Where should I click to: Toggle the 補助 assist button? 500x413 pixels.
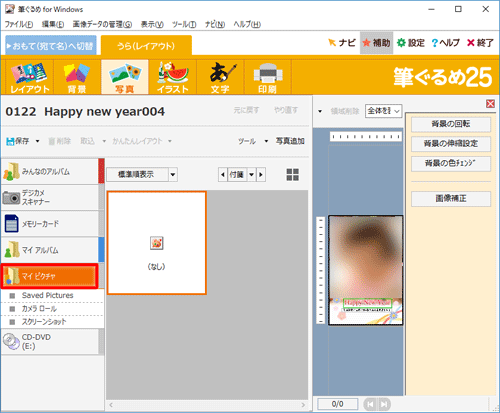pos(376,43)
